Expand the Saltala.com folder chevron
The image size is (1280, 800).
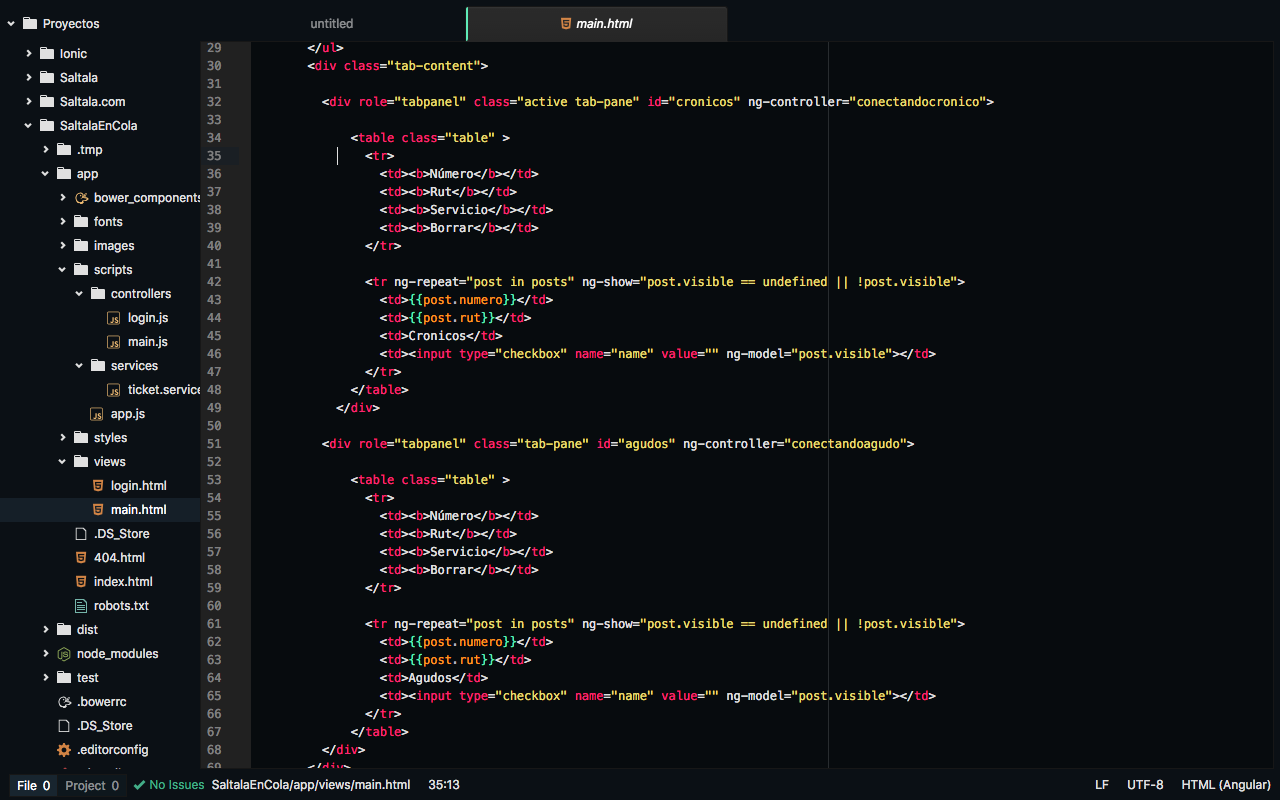click(x=29, y=101)
